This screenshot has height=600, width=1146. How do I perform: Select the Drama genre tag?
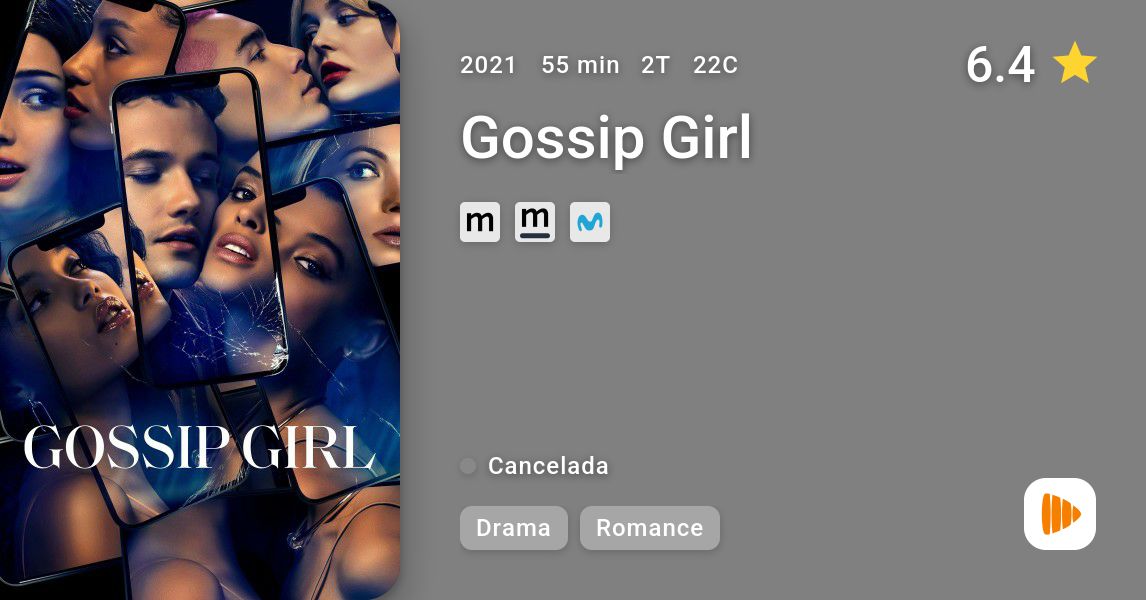tap(513, 528)
